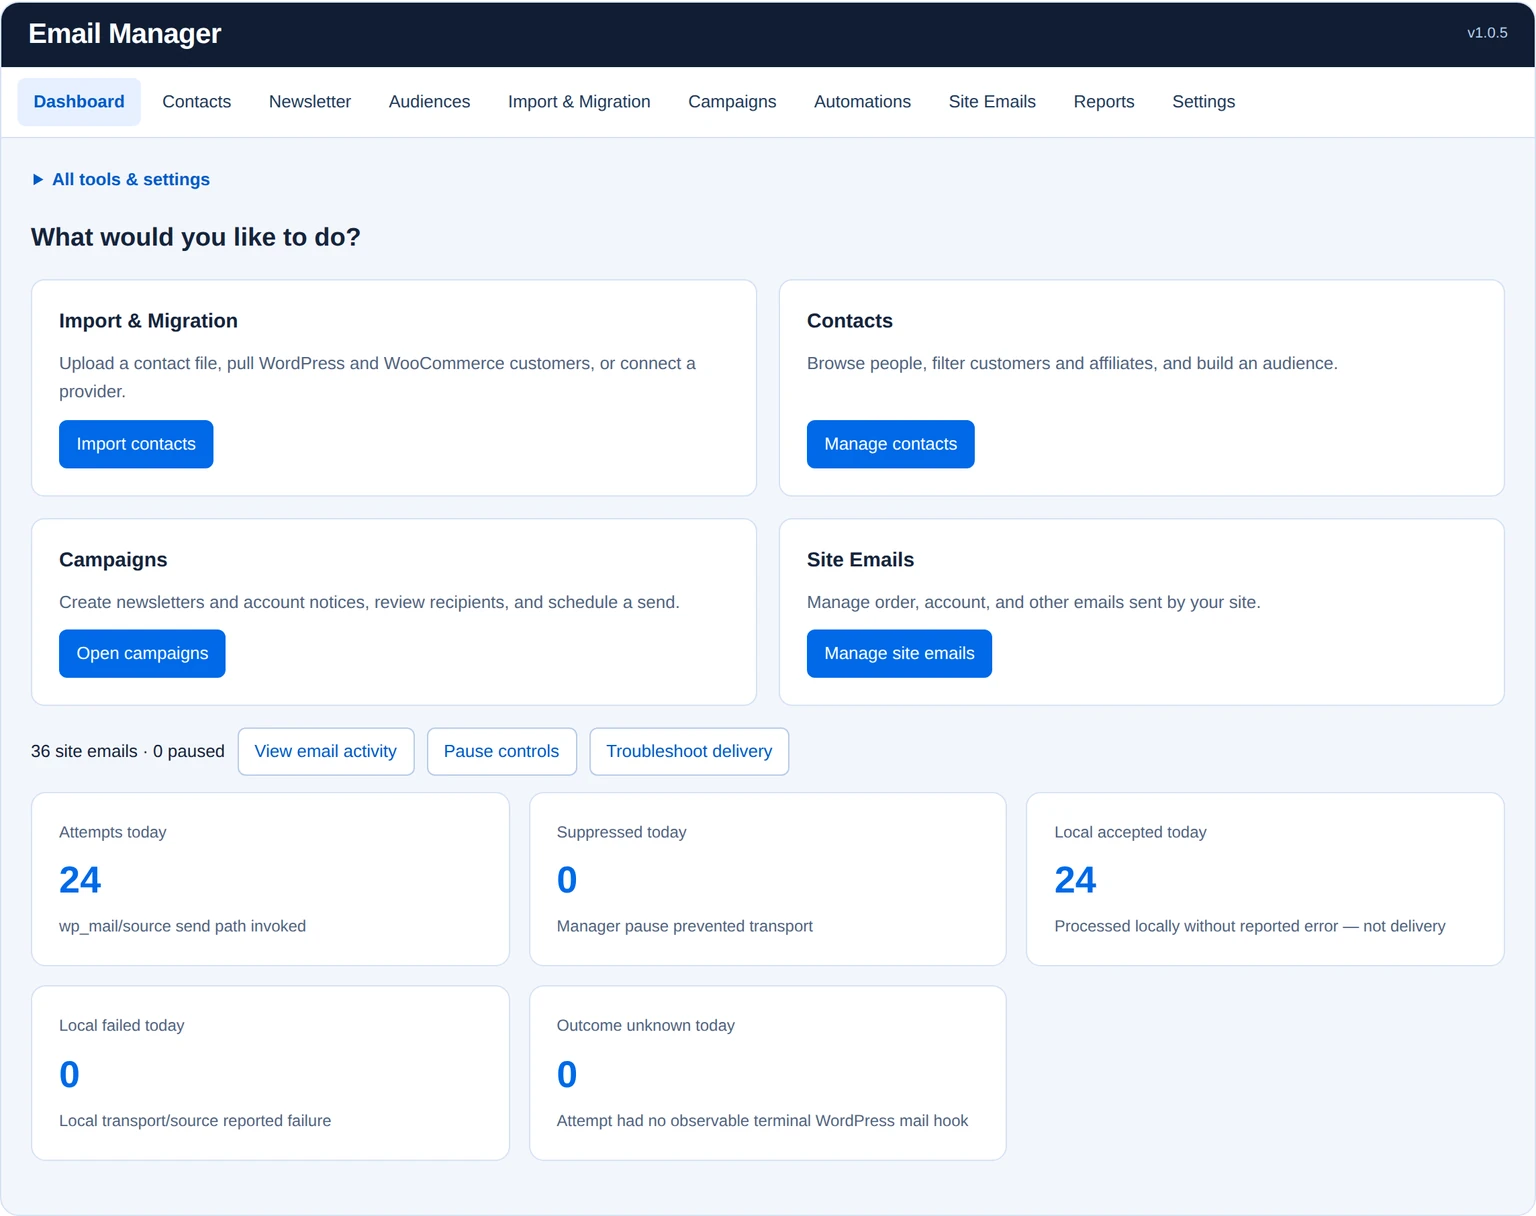Open the Automations tab
Image resolution: width=1536 pixels, height=1216 pixels.
click(x=862, y=102)
